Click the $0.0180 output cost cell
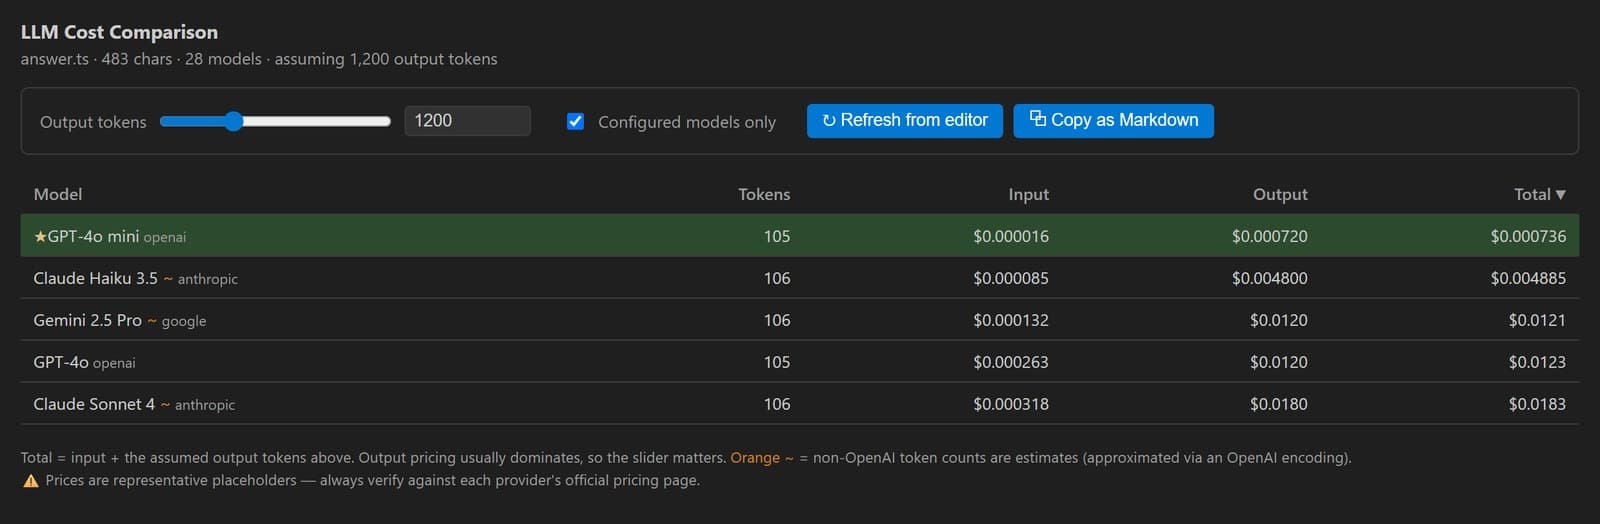Screen dimensions: 1600x524 (1278, 404)
